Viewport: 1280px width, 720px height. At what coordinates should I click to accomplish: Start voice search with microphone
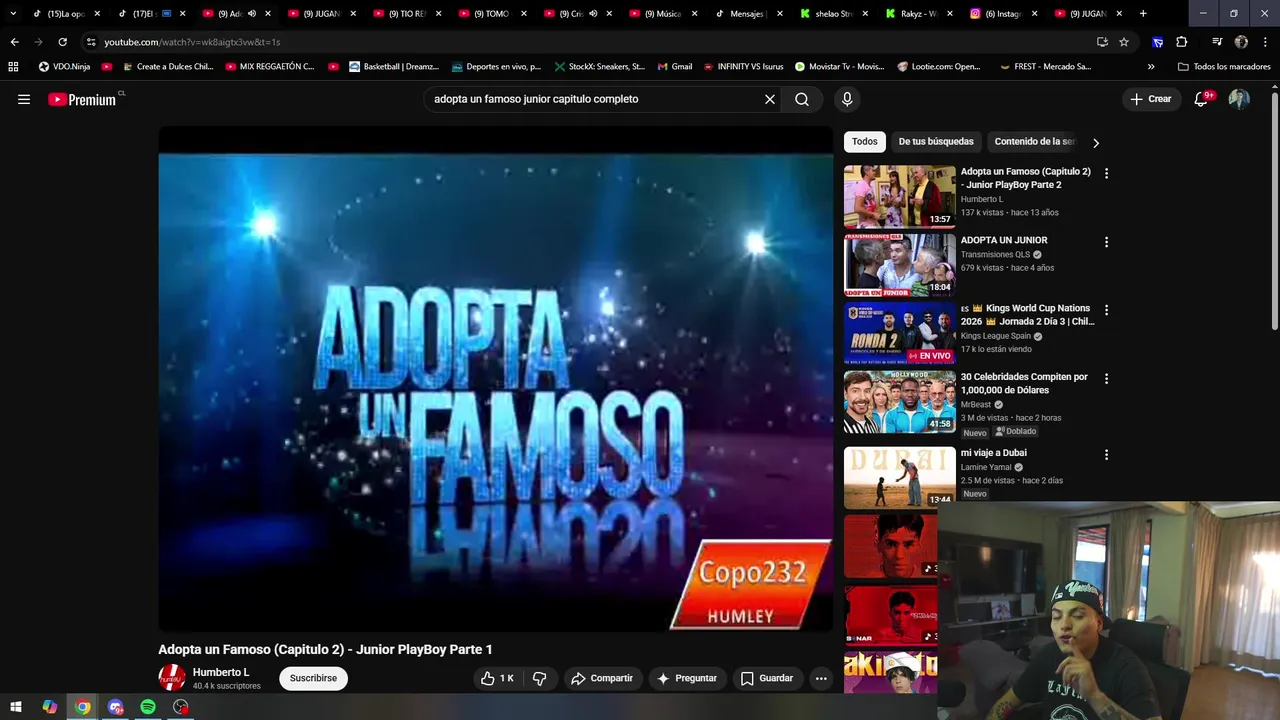click(x=847, y=99)
